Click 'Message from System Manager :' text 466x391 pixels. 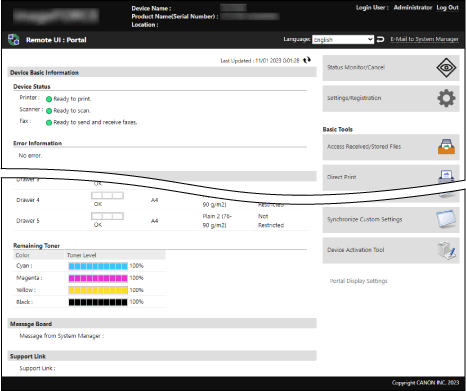(x=62, y=336)
